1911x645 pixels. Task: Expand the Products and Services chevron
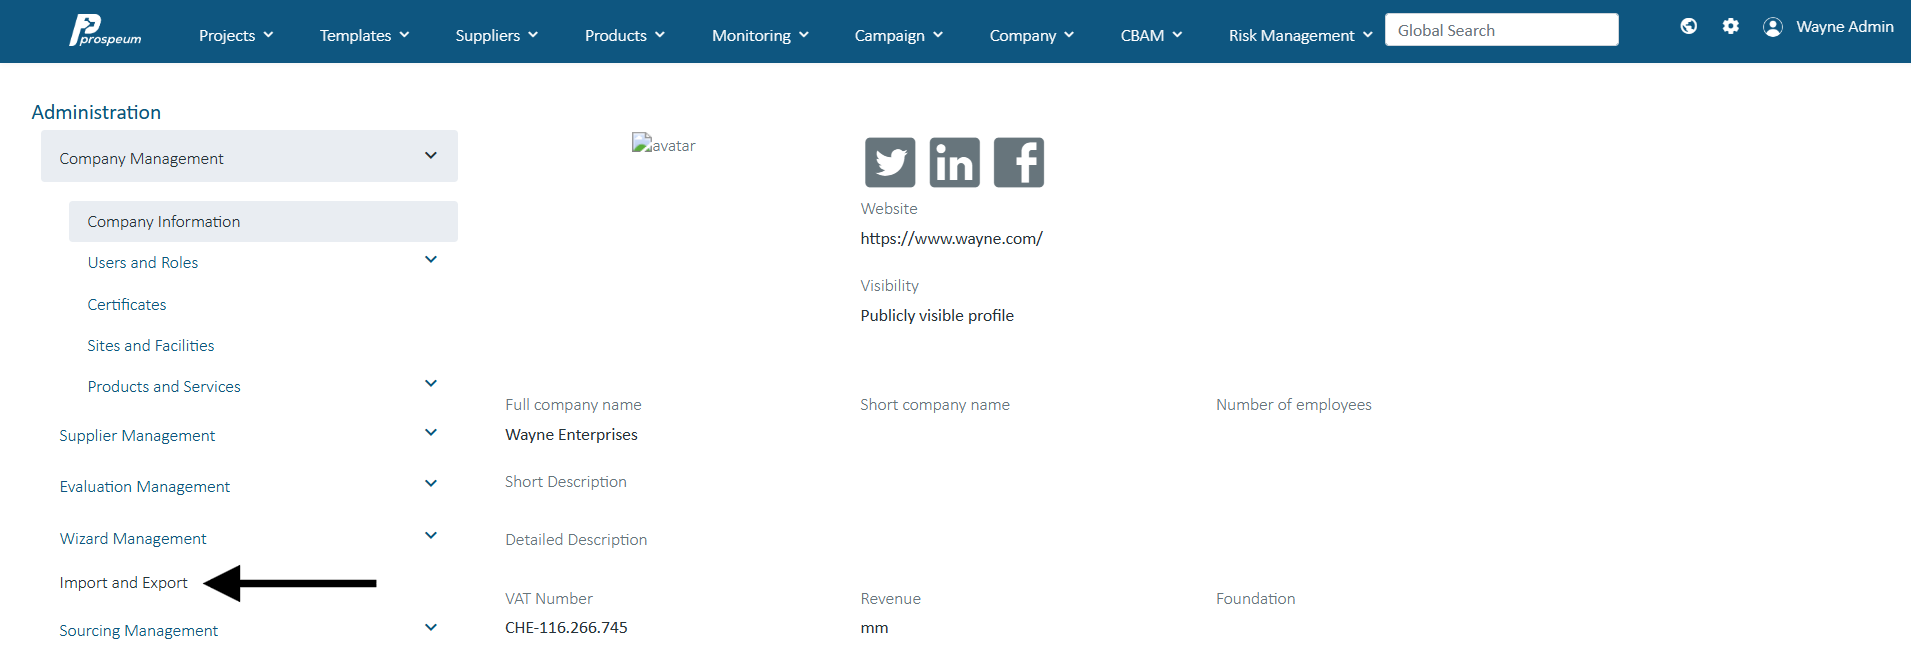coord(431,384)
